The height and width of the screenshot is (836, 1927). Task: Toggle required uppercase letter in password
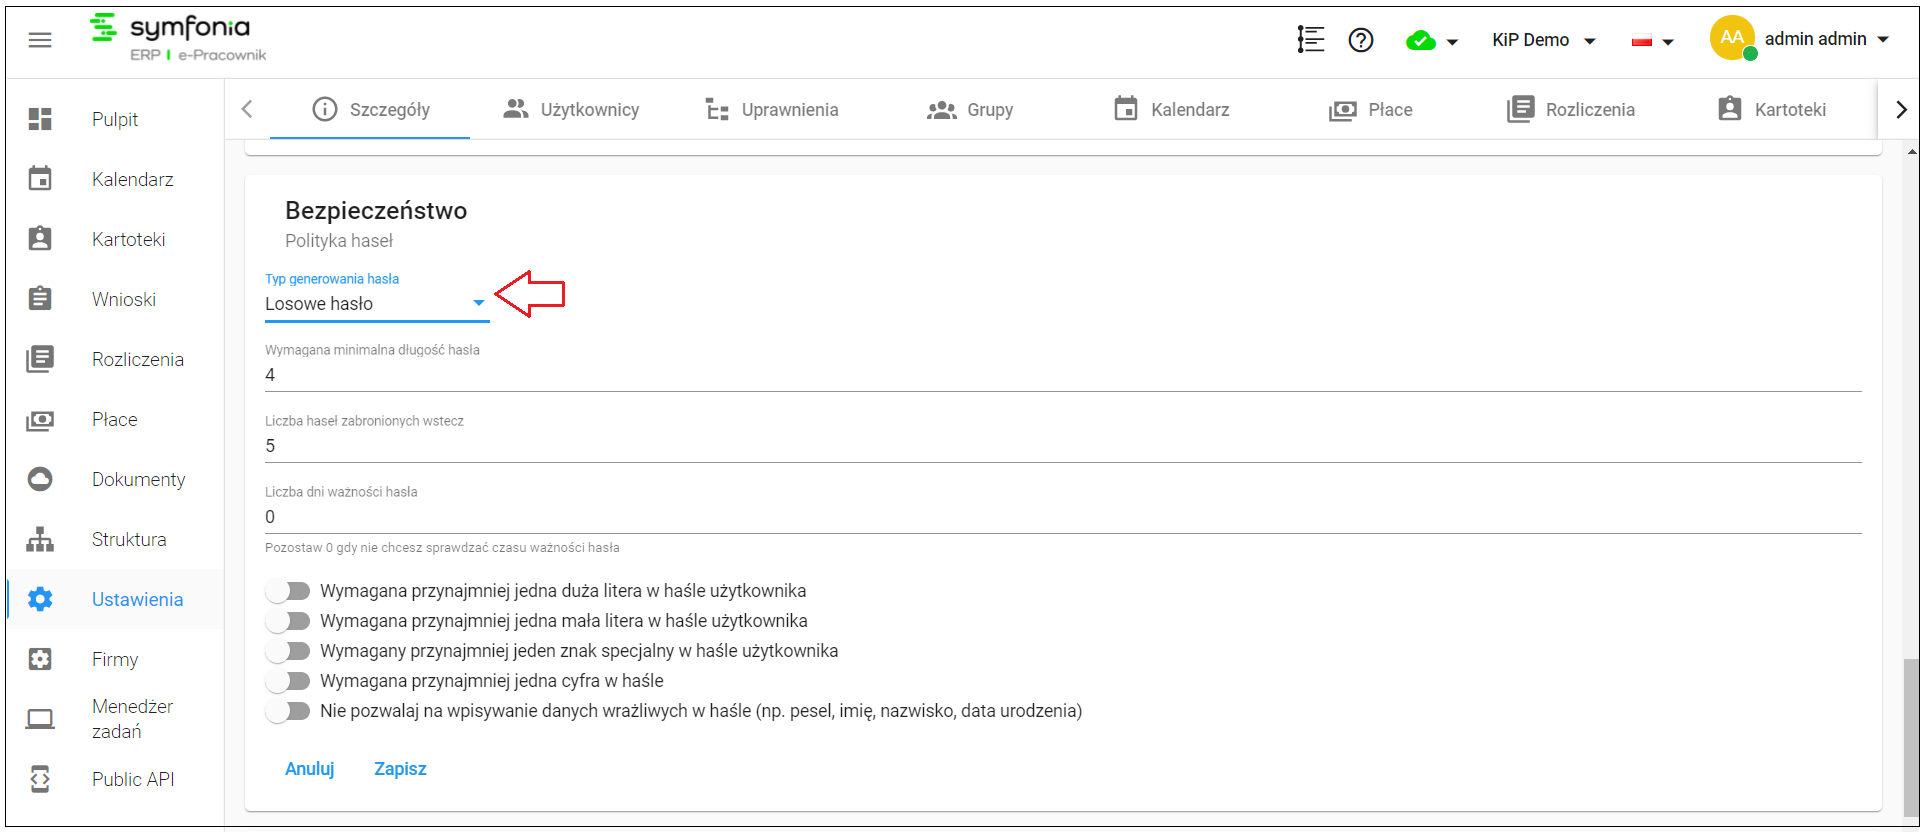click(x=289, y=591)
